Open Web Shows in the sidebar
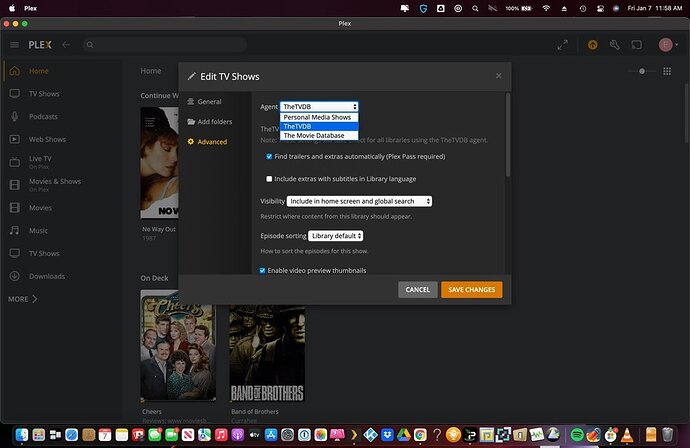Image resolution: width=690 pixels, height=448 pixels. coord(47,140)
